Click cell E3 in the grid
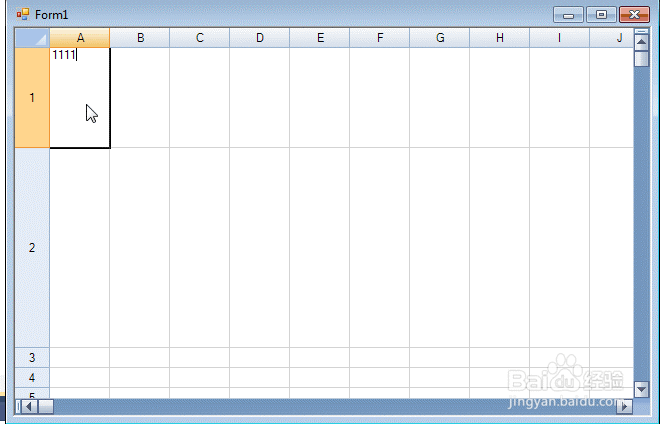Screen dimensions: 662x424 (320, 358)
